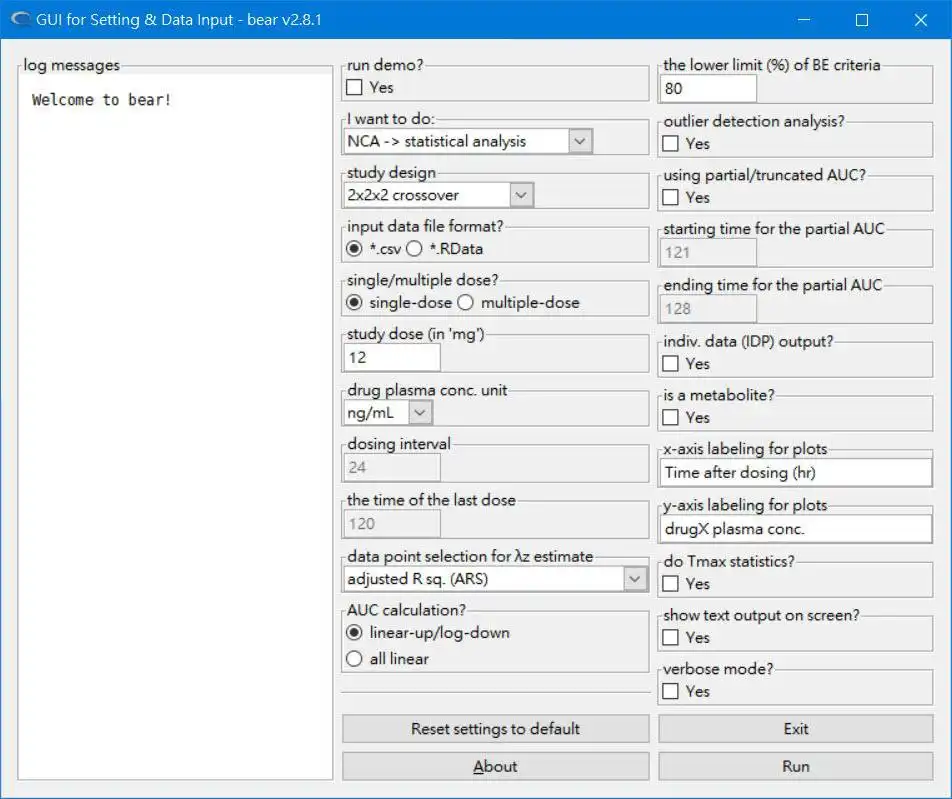Click starting time for partial AUC field
952x799 pixels.
tap(708, 253)
